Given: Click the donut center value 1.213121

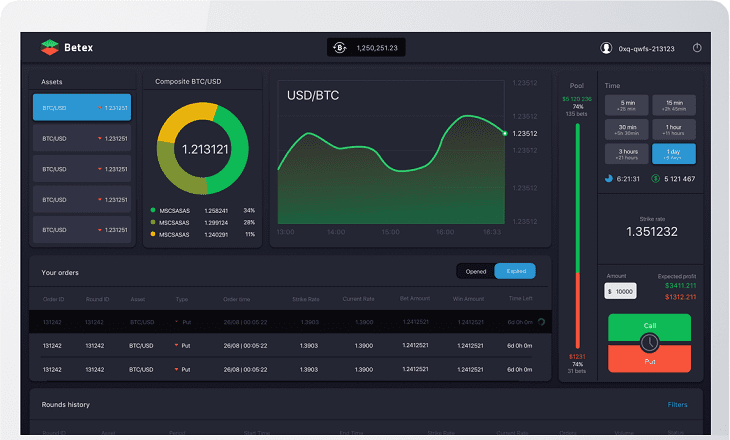Looking at the screenshot, I should click(x=205, y=149).
